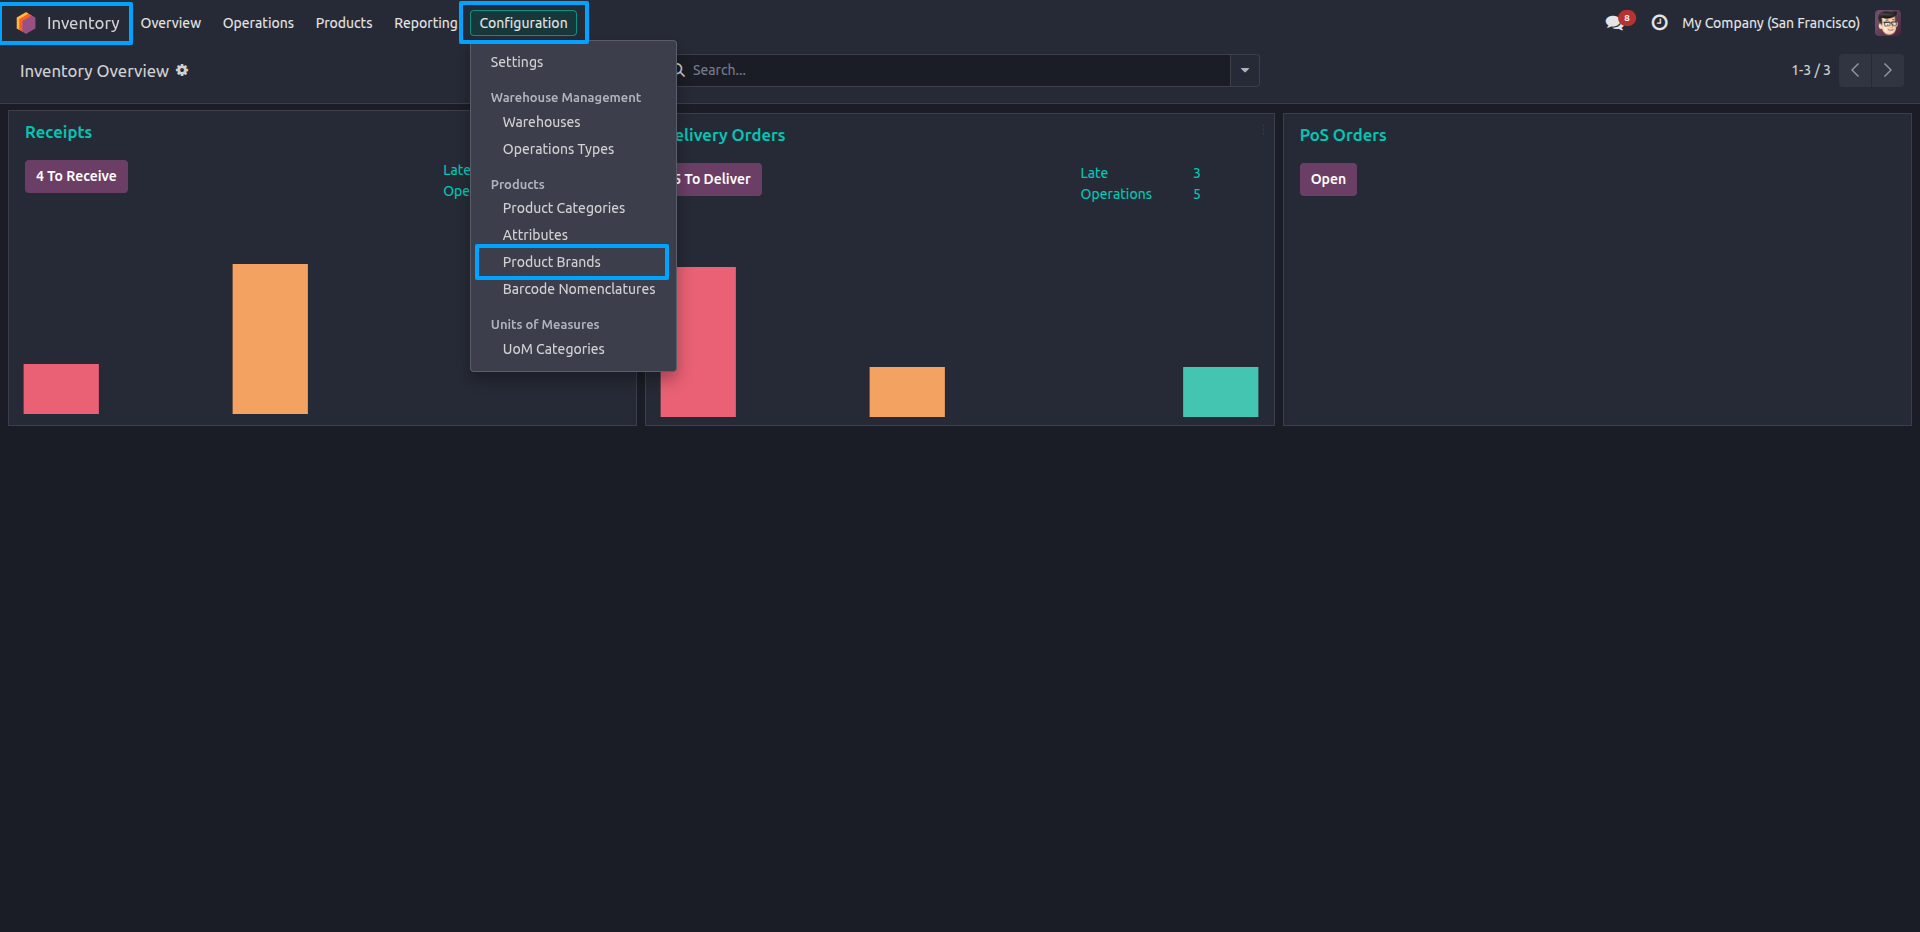Go to the previous page arrow
The width and height of the screenshot is (1920, 932).
coord(1855,70)
